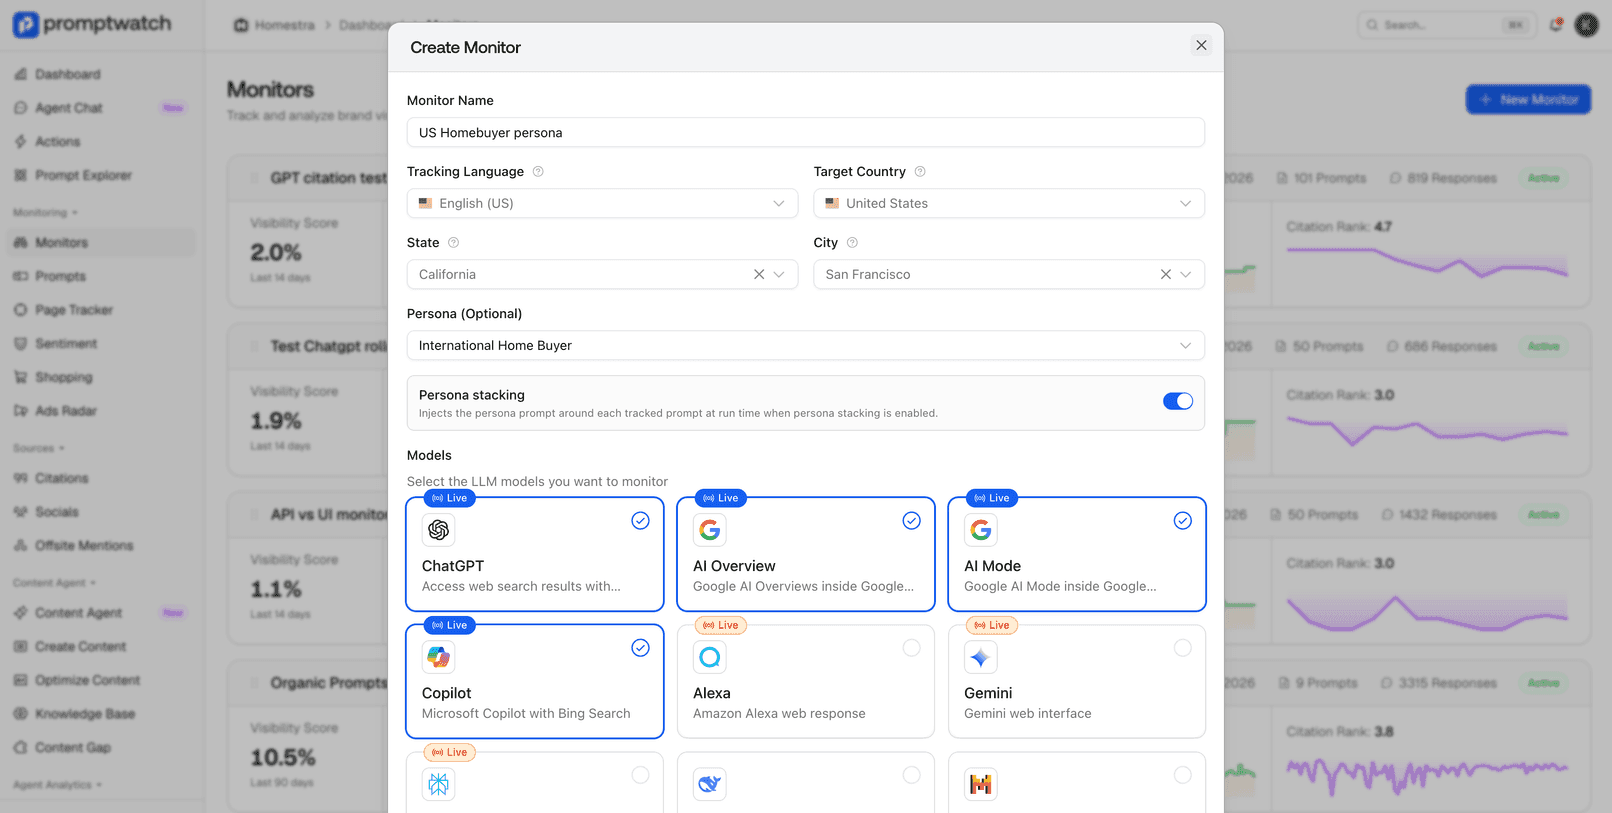The image size is (1612, 813).
Task: Click the Gemini sparkle icon
Action: pyautogui.click(x=981, y=657)
